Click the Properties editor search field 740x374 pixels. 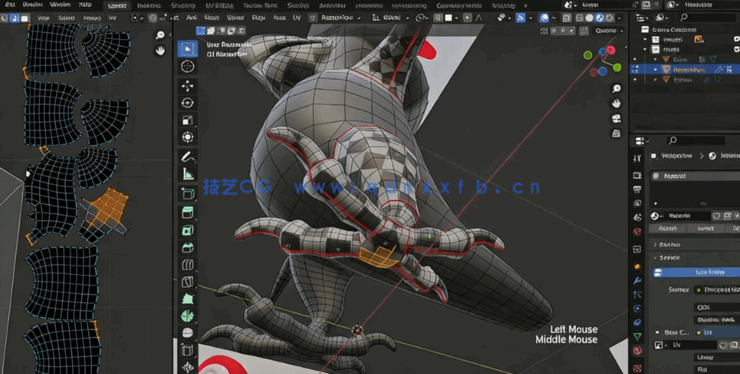click(x=695, y=141)
